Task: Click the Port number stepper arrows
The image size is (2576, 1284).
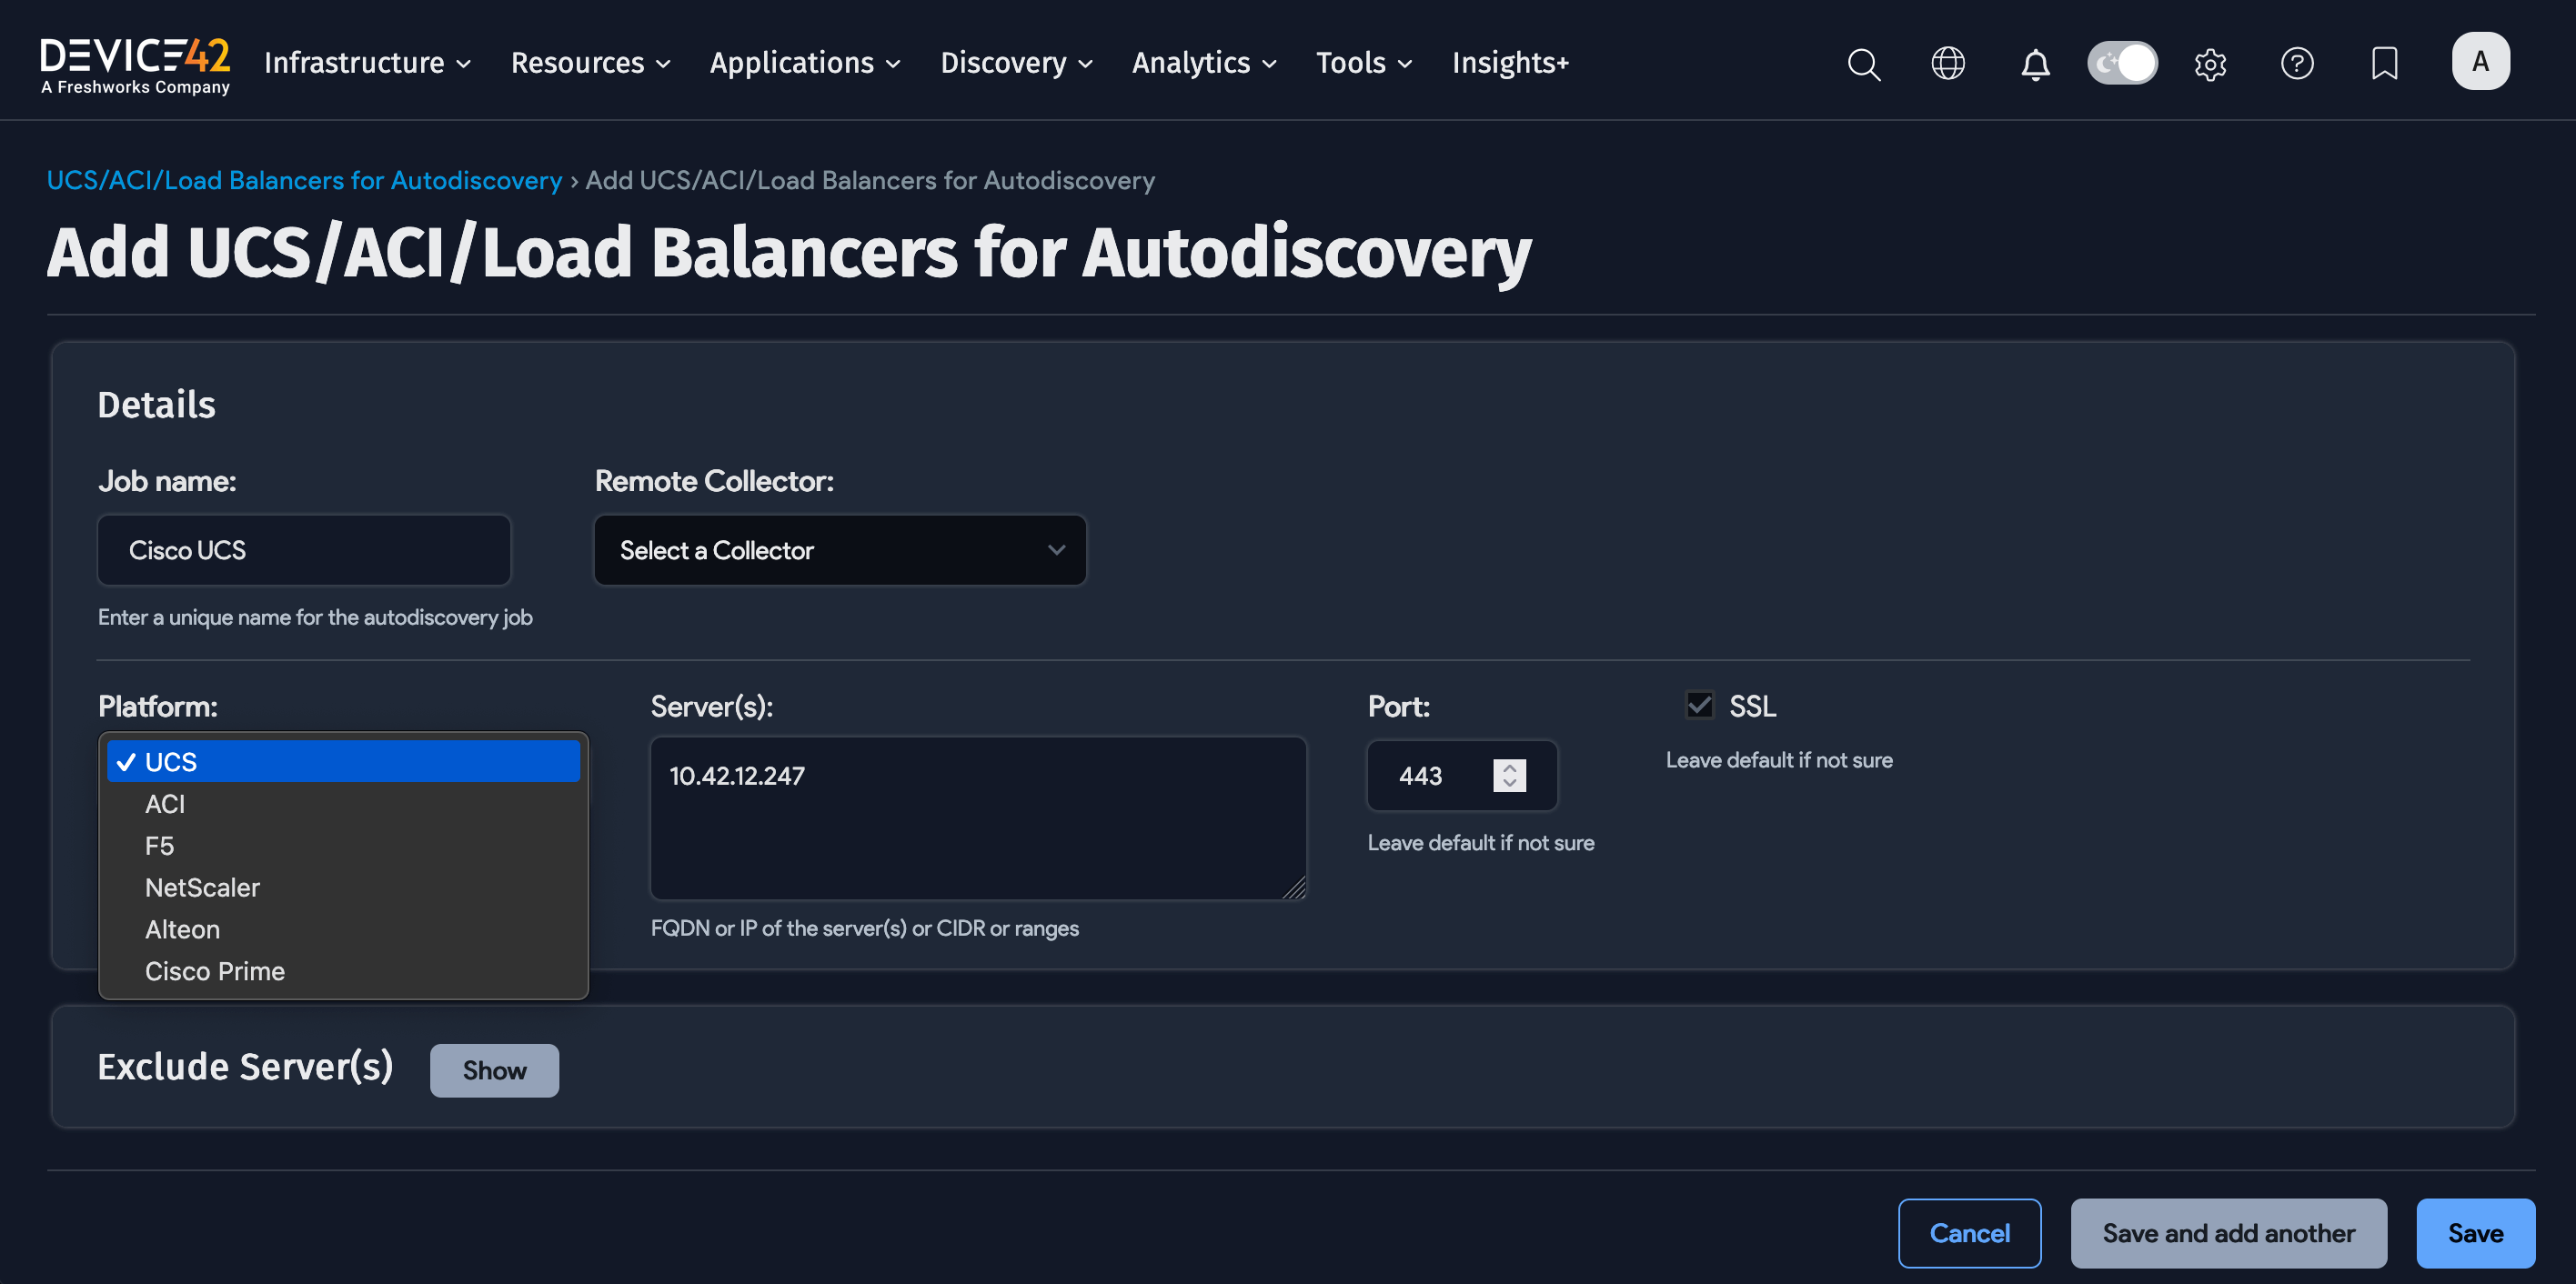Action: coord(1509,775)
